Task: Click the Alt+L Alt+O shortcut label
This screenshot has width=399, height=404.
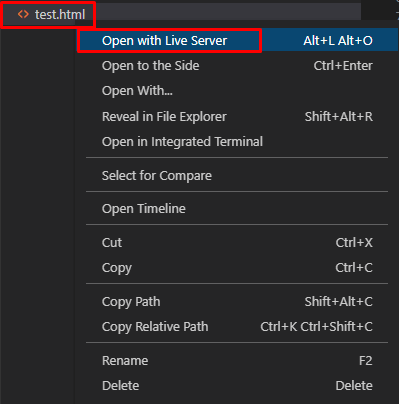Action: (338, 41)
